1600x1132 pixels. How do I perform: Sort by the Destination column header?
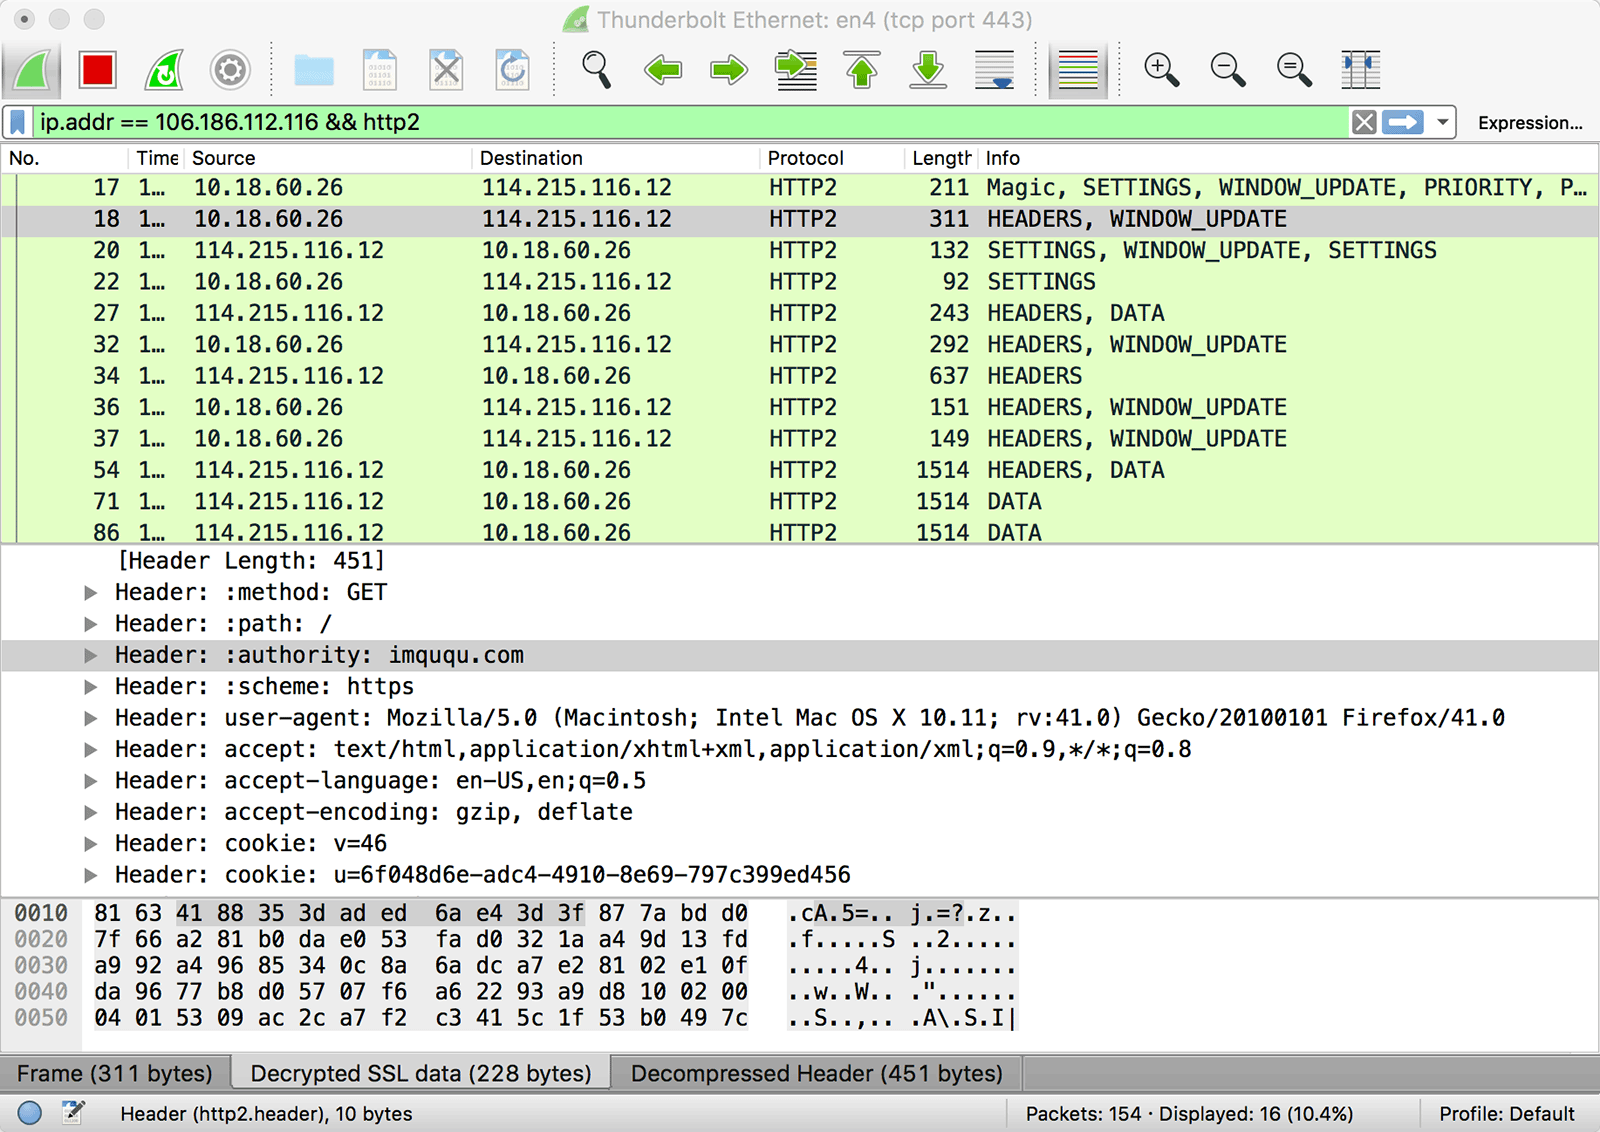[615, 158]
